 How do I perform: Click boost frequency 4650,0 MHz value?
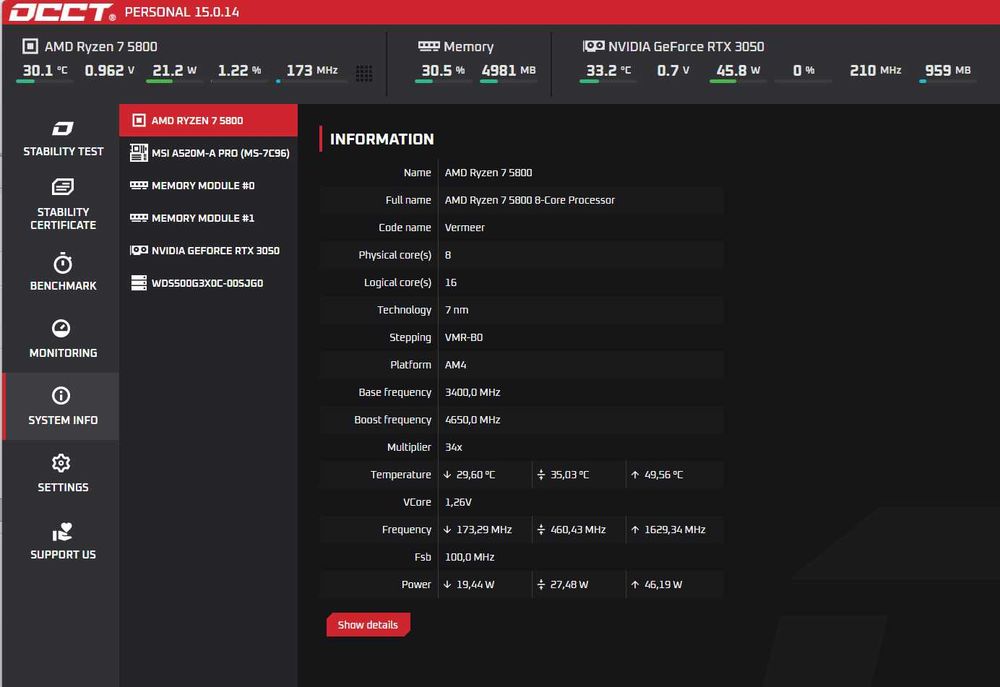pos(473,419)
